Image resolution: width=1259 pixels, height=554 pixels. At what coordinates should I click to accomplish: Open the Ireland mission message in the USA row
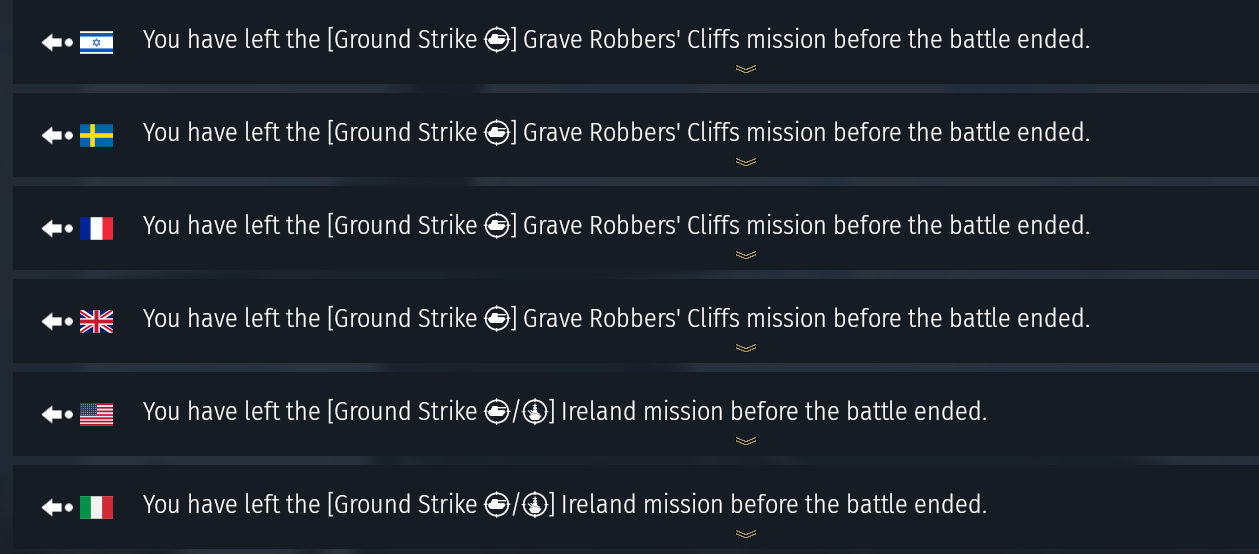[x=565, y=412]
